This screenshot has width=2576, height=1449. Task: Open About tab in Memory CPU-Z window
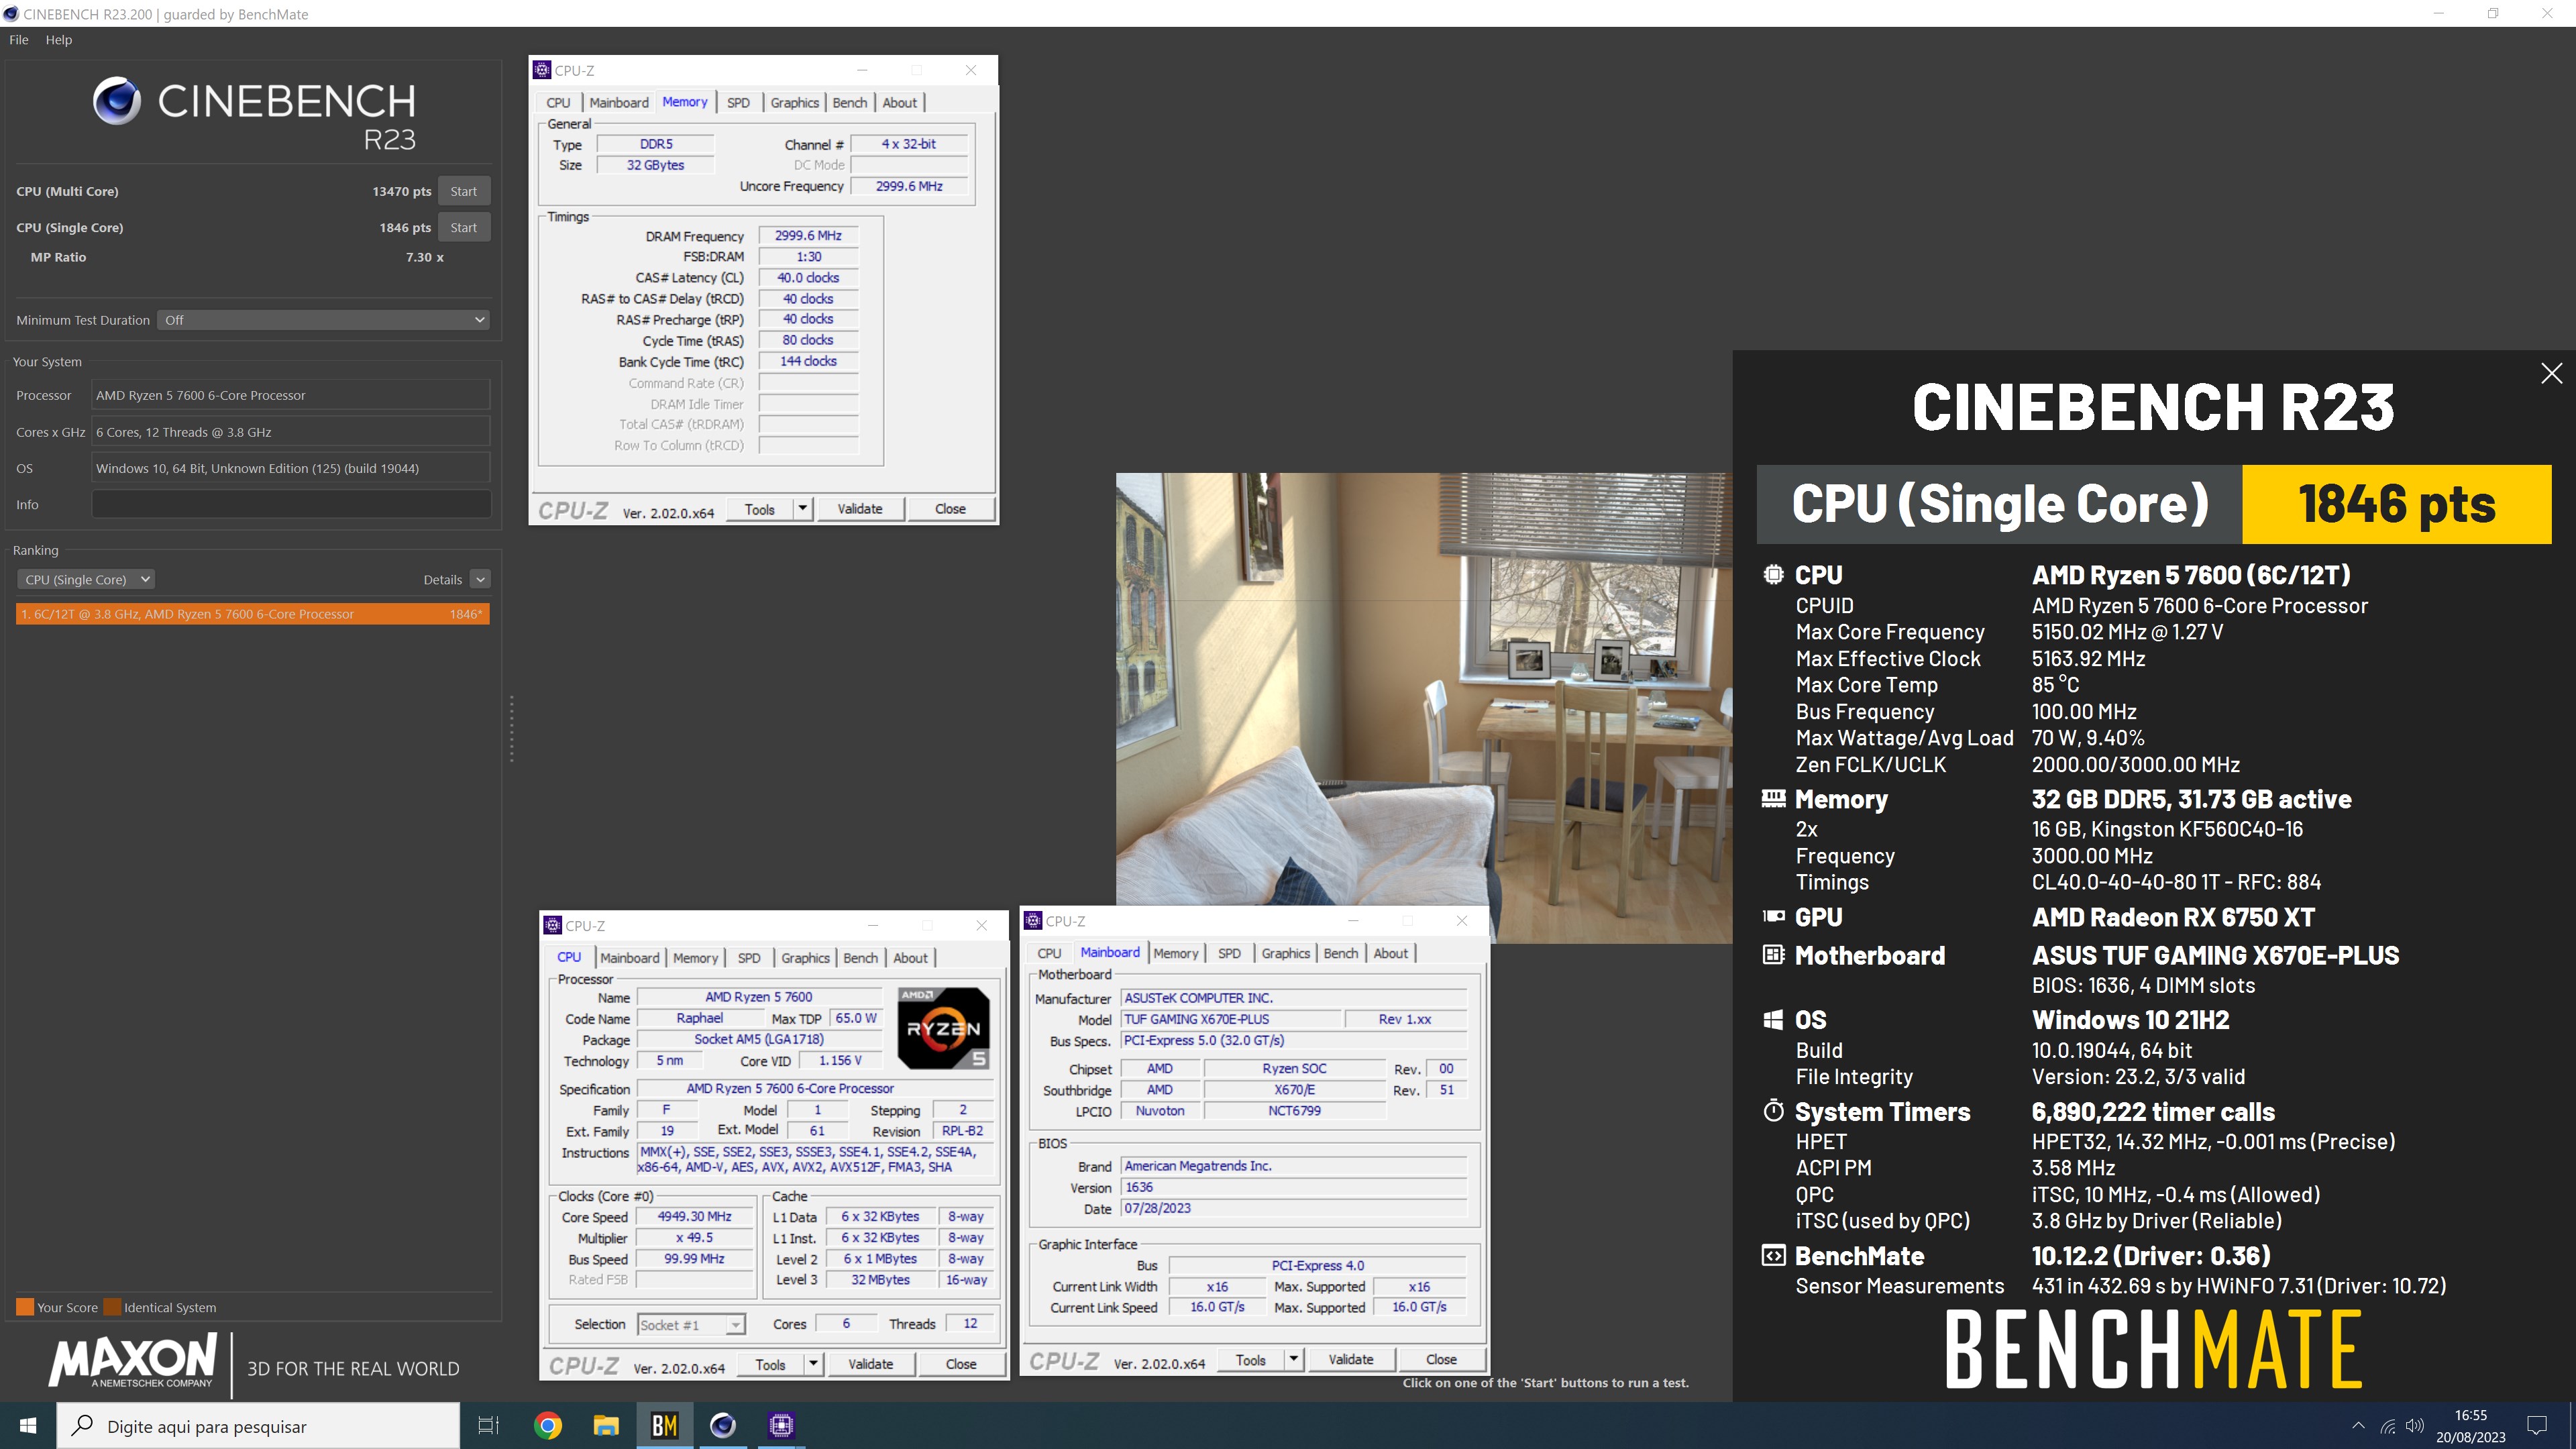(x=899, y=102)
